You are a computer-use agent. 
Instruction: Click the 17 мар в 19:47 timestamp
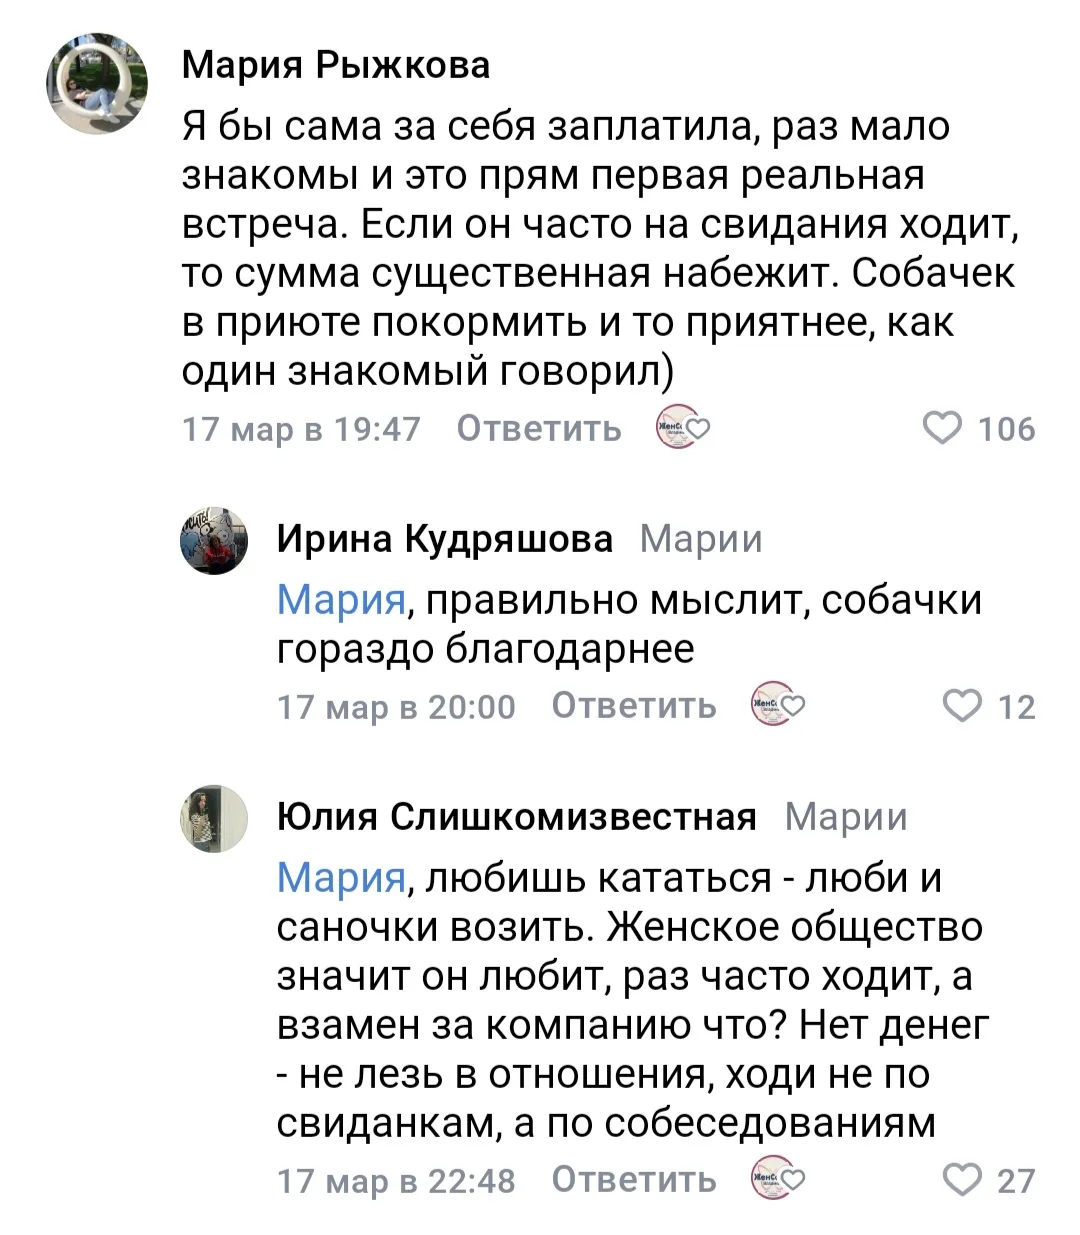301,429
